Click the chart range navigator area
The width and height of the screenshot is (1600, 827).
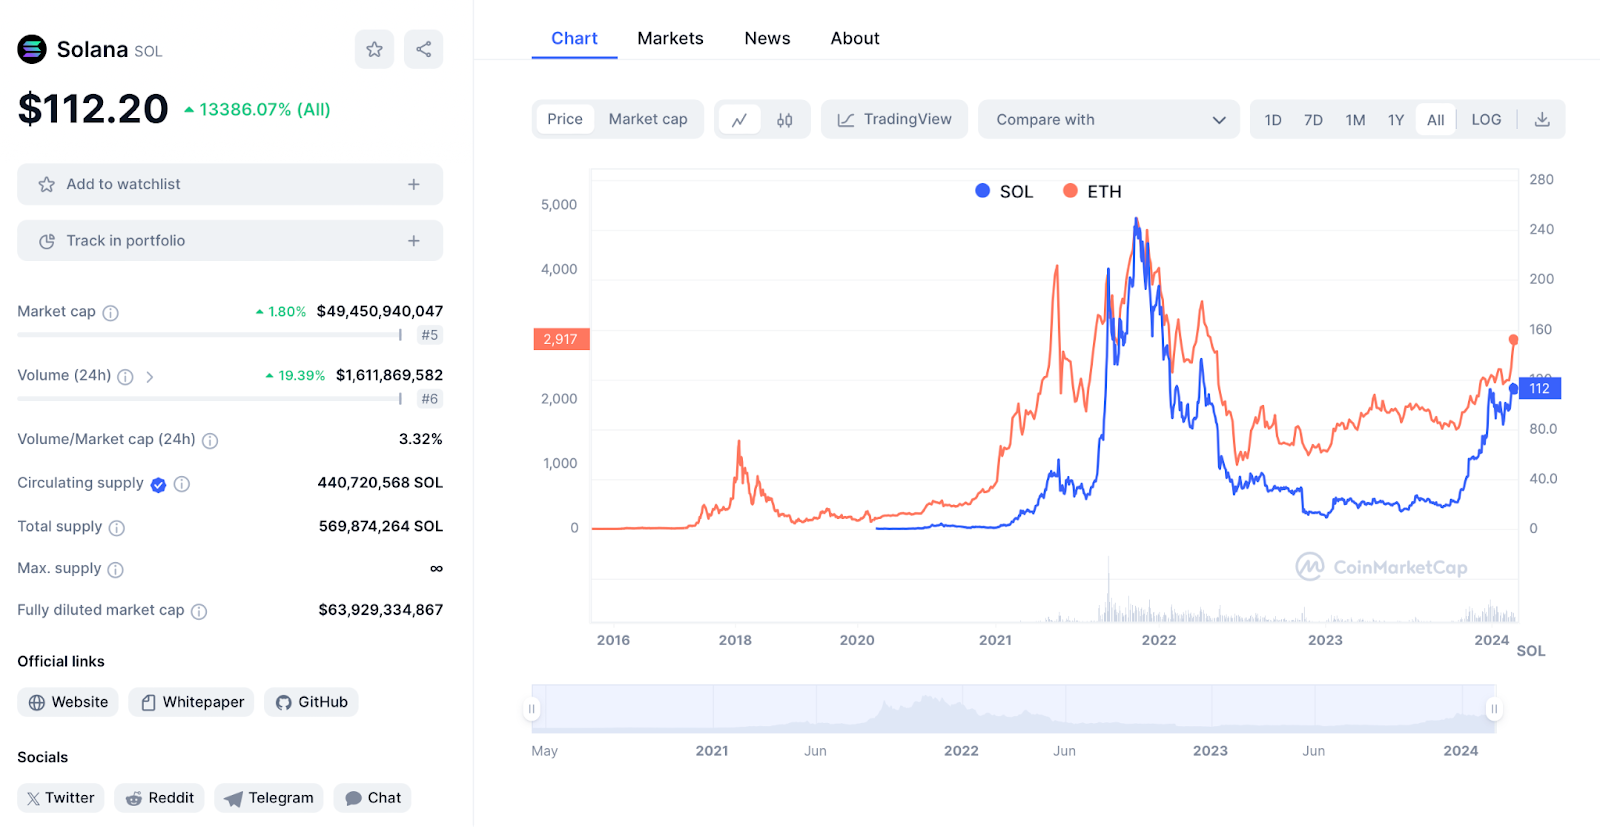click(1013, 709)
